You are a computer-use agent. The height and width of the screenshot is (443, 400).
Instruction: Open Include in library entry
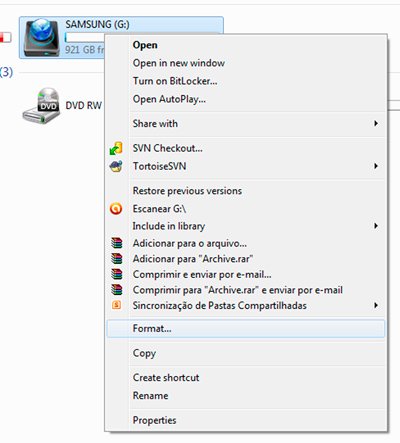[x=246, y=226]
